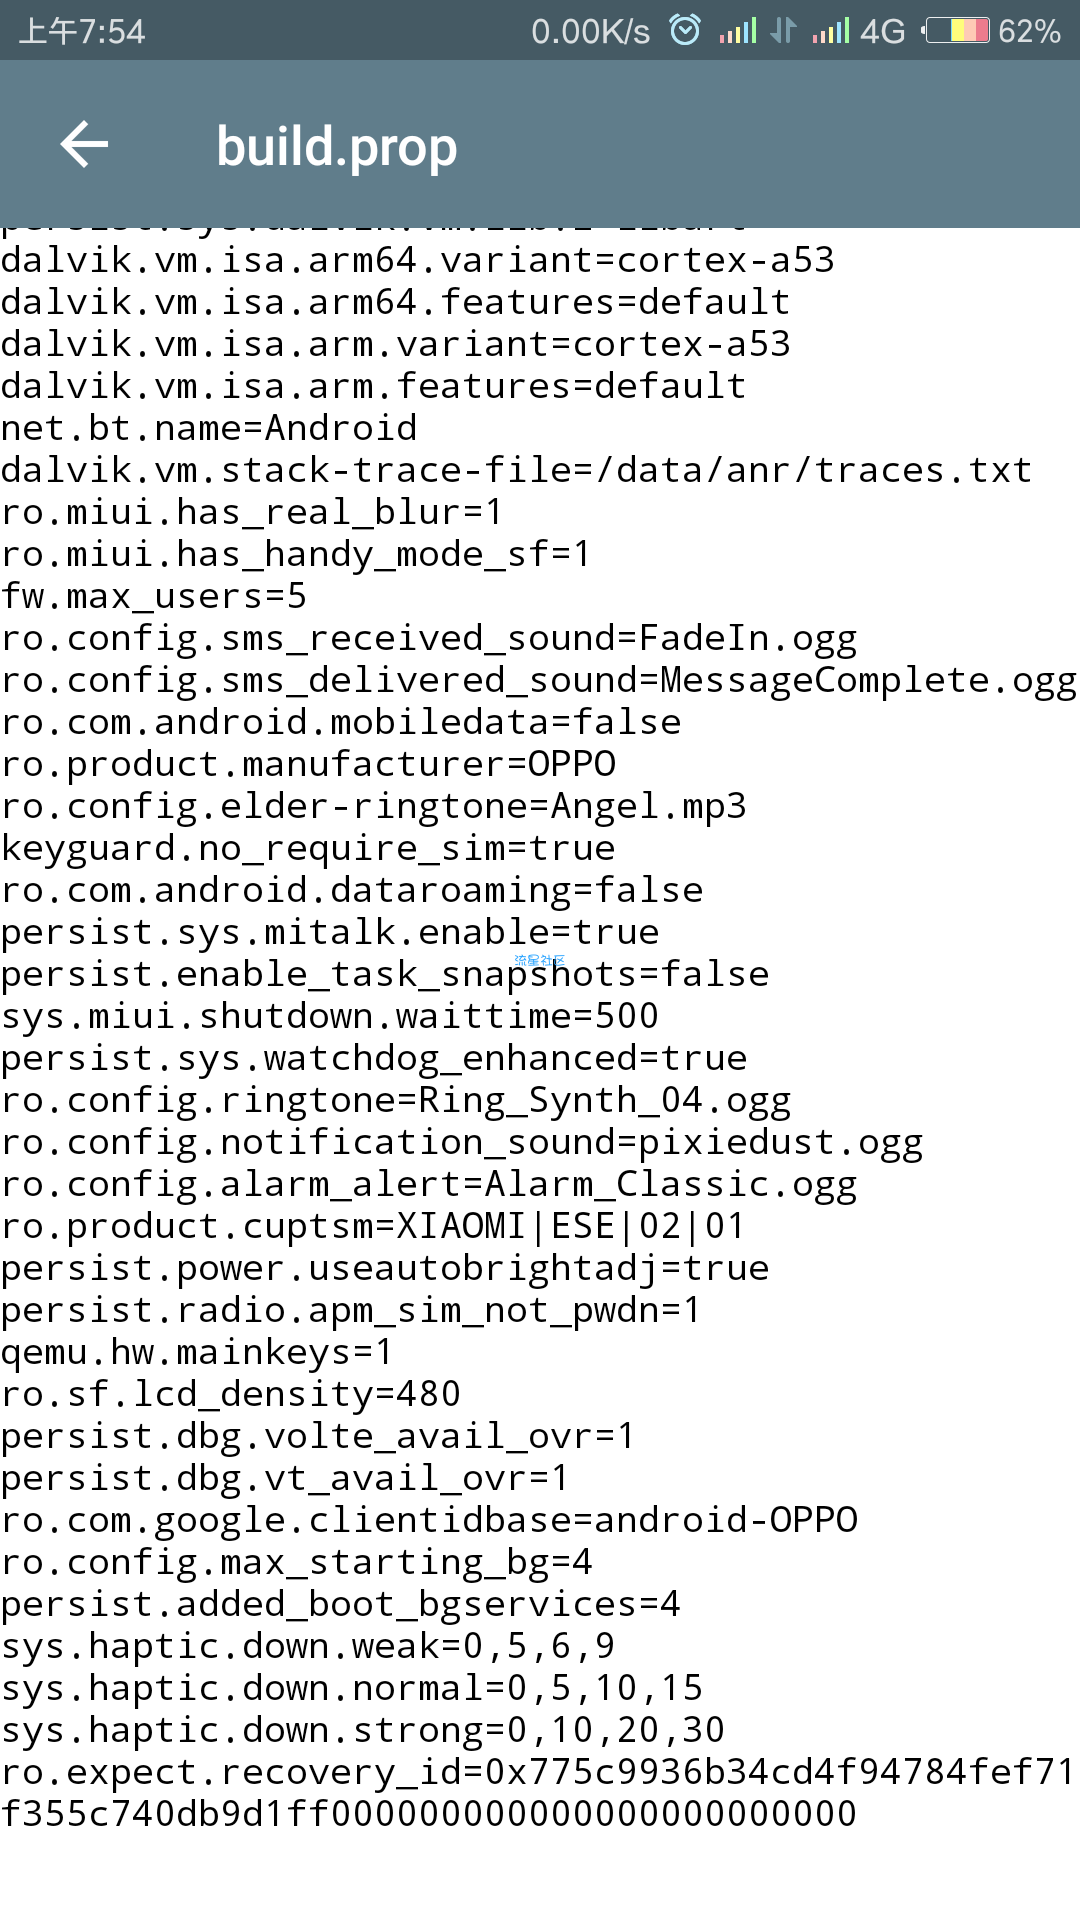The height and width of the screenshot is (1920, 1080).
Task: Tap the build.prop title
Action: 337,147
